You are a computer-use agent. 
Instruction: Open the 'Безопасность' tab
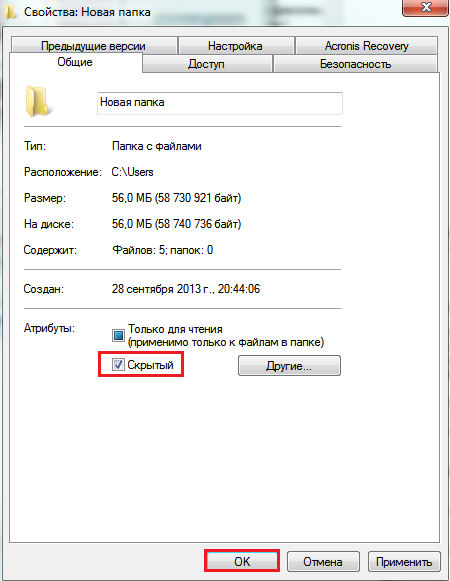coord(355,63)
